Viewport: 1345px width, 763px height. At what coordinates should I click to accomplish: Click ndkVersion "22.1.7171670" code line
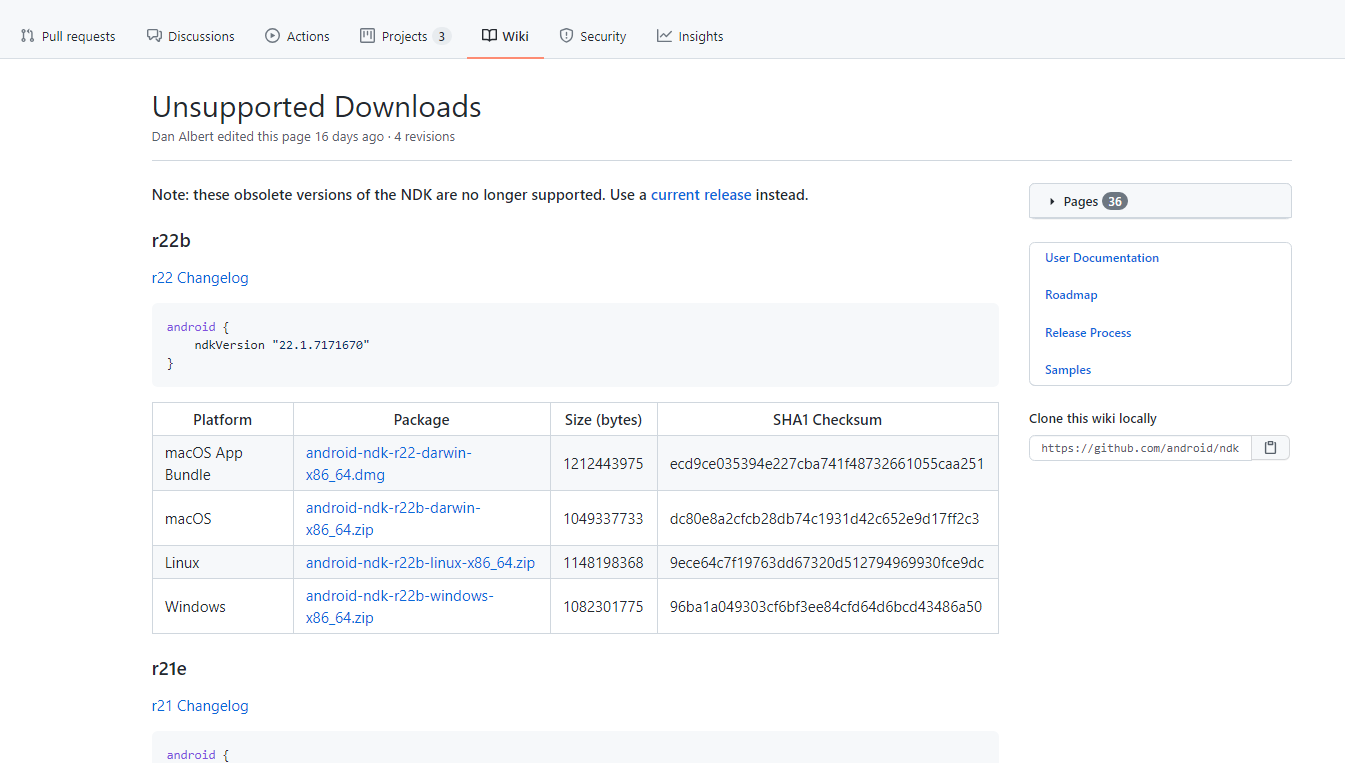point(282,345)
